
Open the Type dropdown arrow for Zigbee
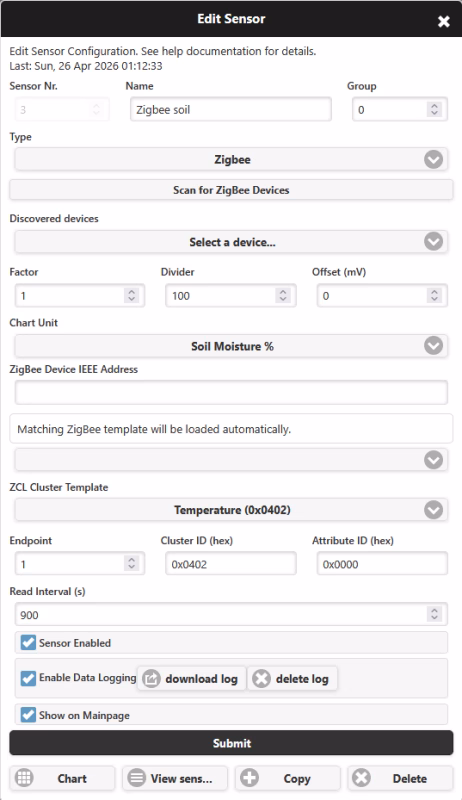(433, 160)
